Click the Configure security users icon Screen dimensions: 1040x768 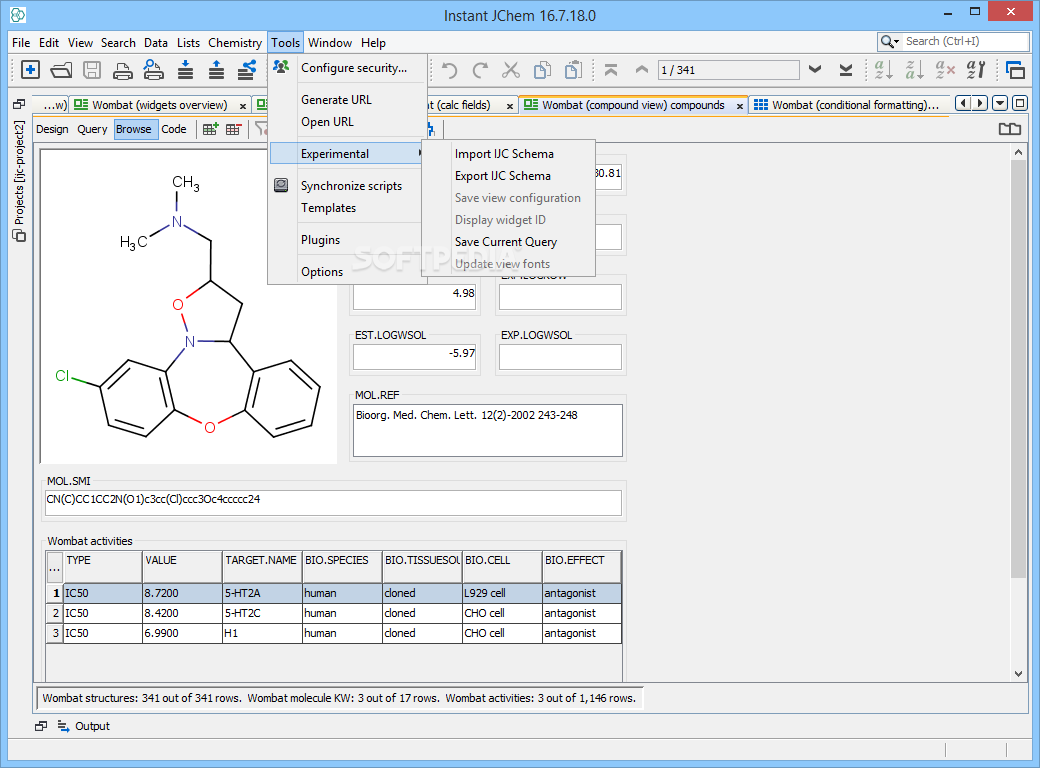(x=281, y=67)
